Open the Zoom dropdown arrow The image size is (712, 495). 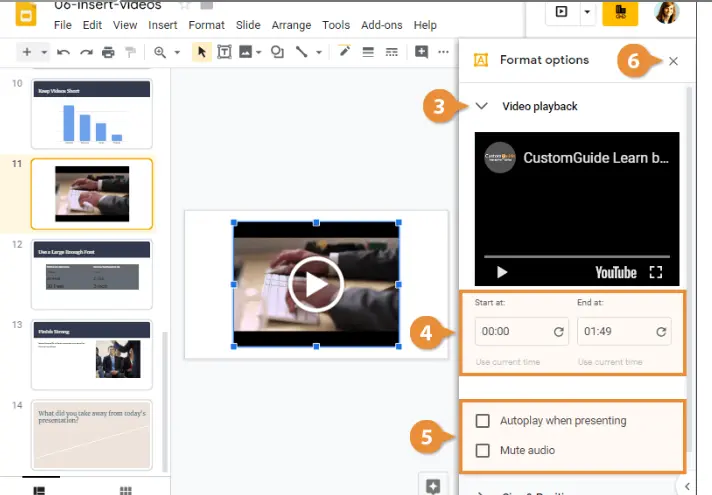177,52
